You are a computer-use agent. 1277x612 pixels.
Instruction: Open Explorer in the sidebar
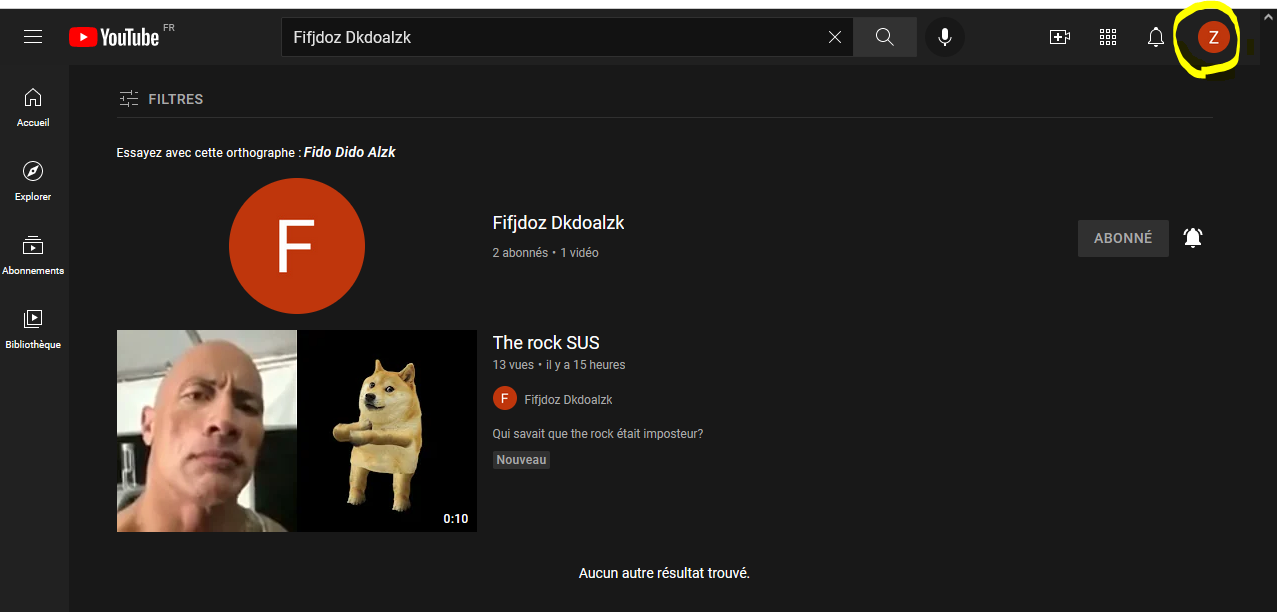[x=33, y=181]
